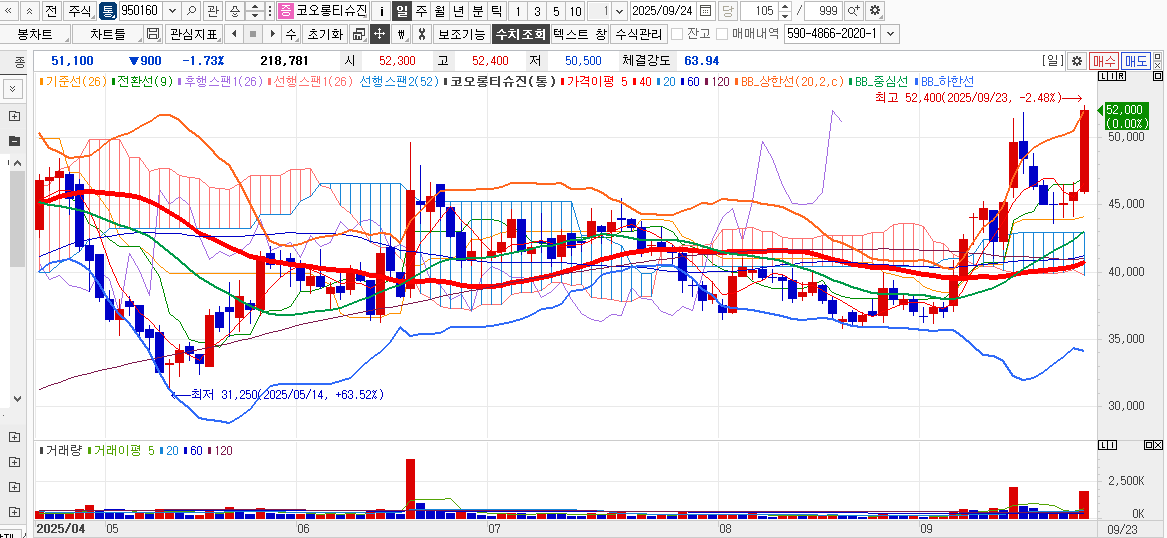
Task: Click the 기준선(26) orange legend marker
Action: point(41,81)
